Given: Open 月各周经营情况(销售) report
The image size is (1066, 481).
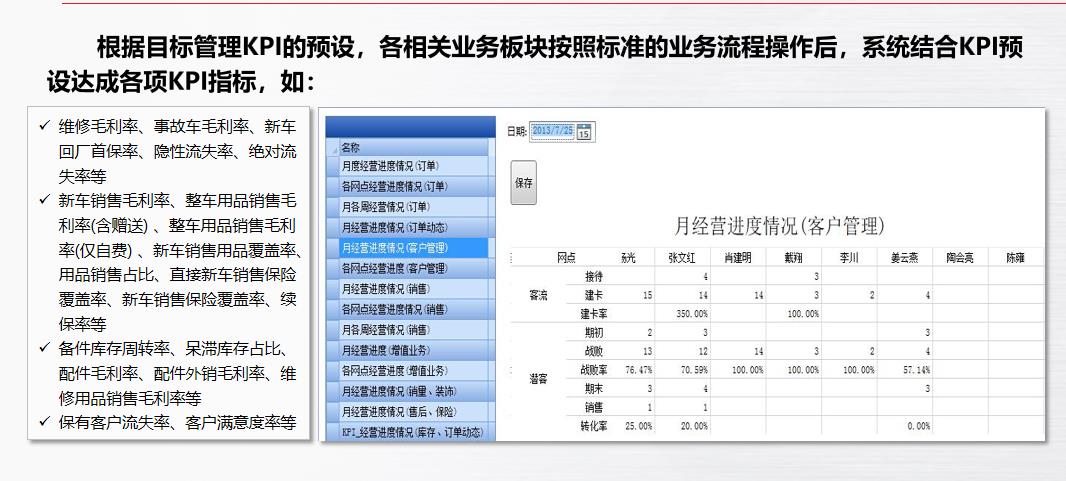Looking at the screenshot, I should click(x=386, y=329).
